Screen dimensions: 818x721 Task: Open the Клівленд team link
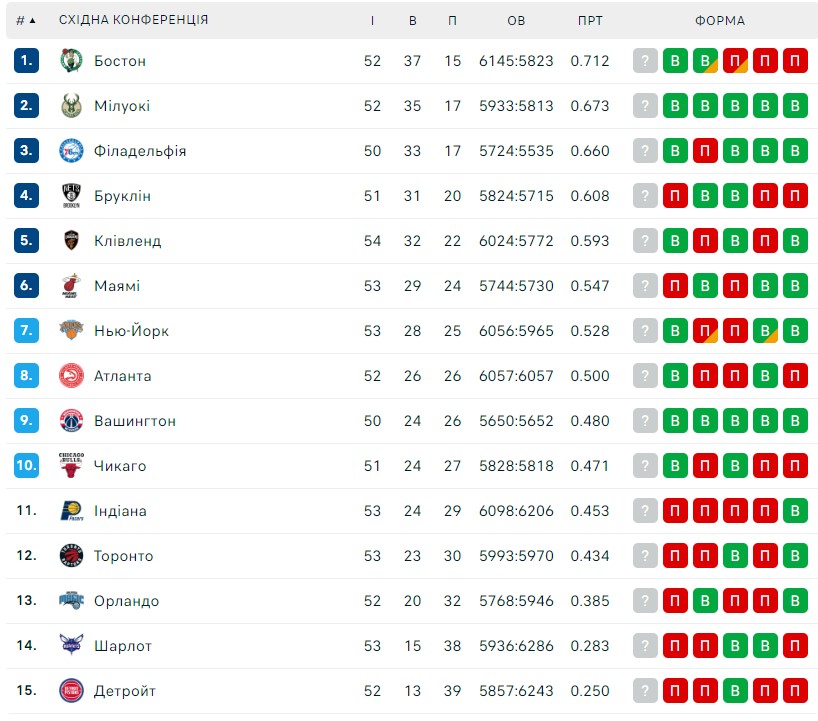127,241
